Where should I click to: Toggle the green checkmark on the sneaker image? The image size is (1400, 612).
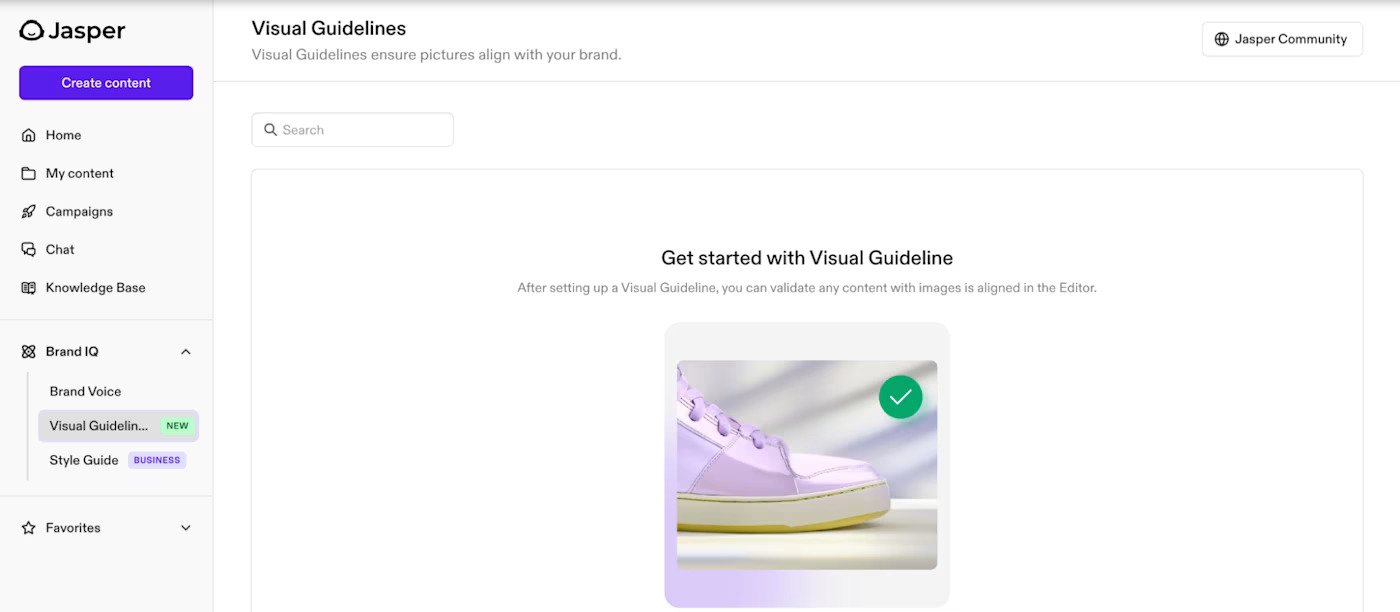coord(900,396)
